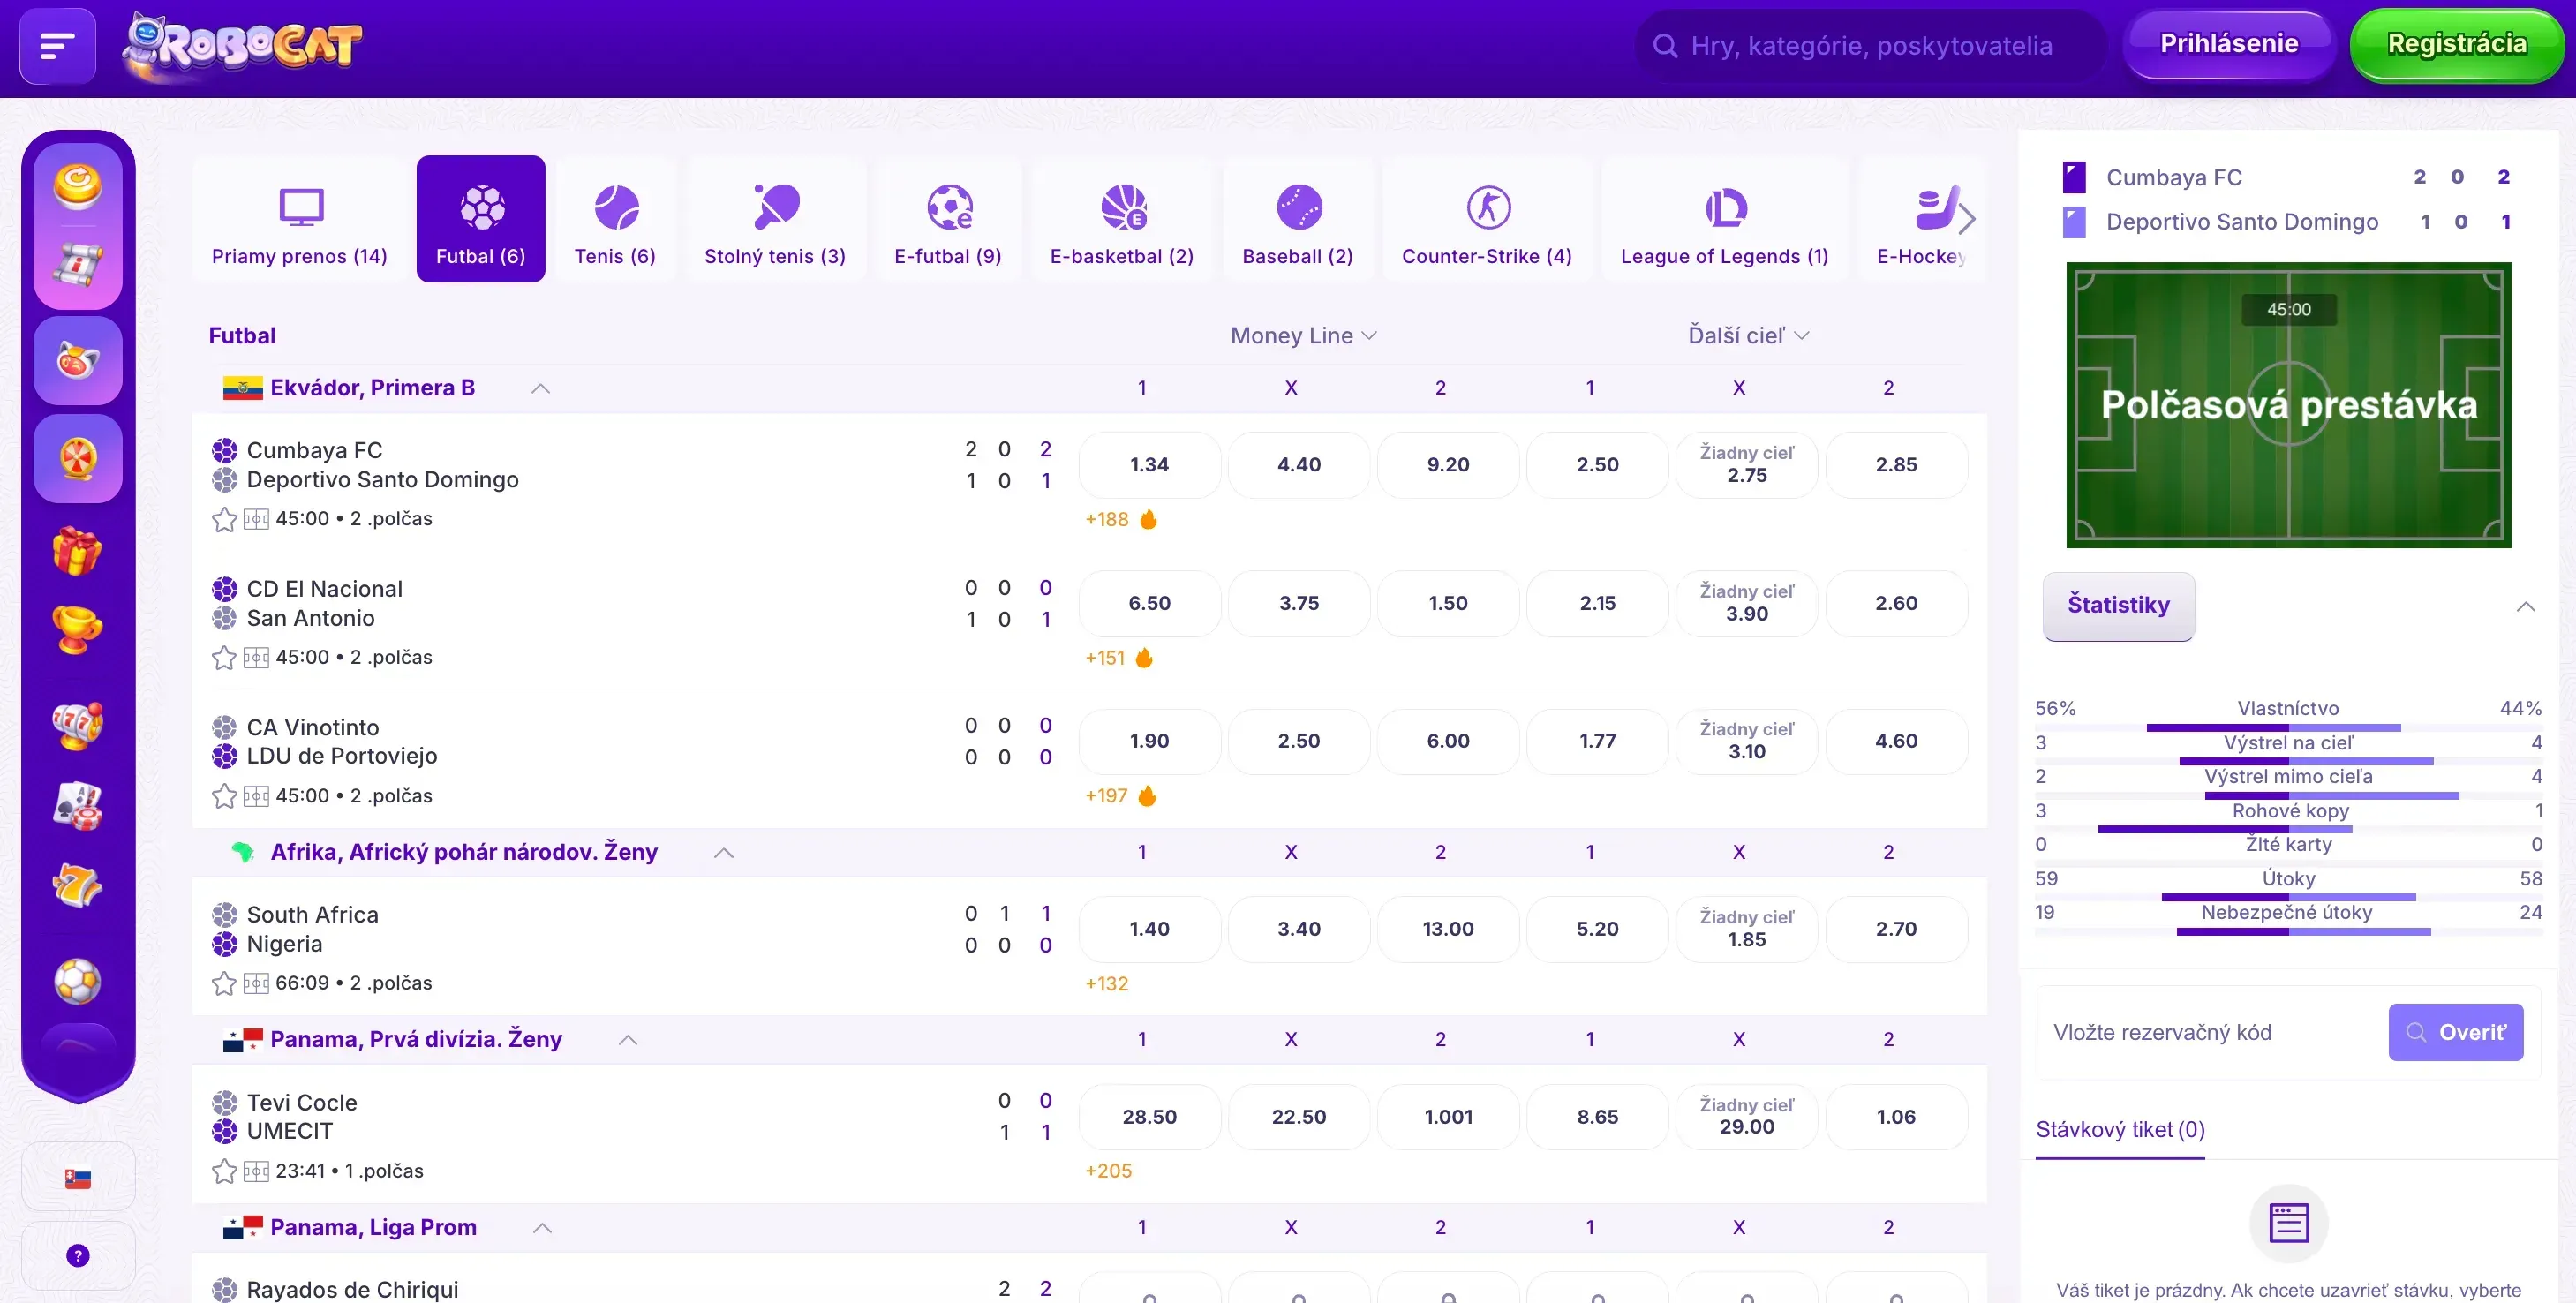Click the Prihlásenie login button
2576x1303 pixels.
[x=2229, y=44]
